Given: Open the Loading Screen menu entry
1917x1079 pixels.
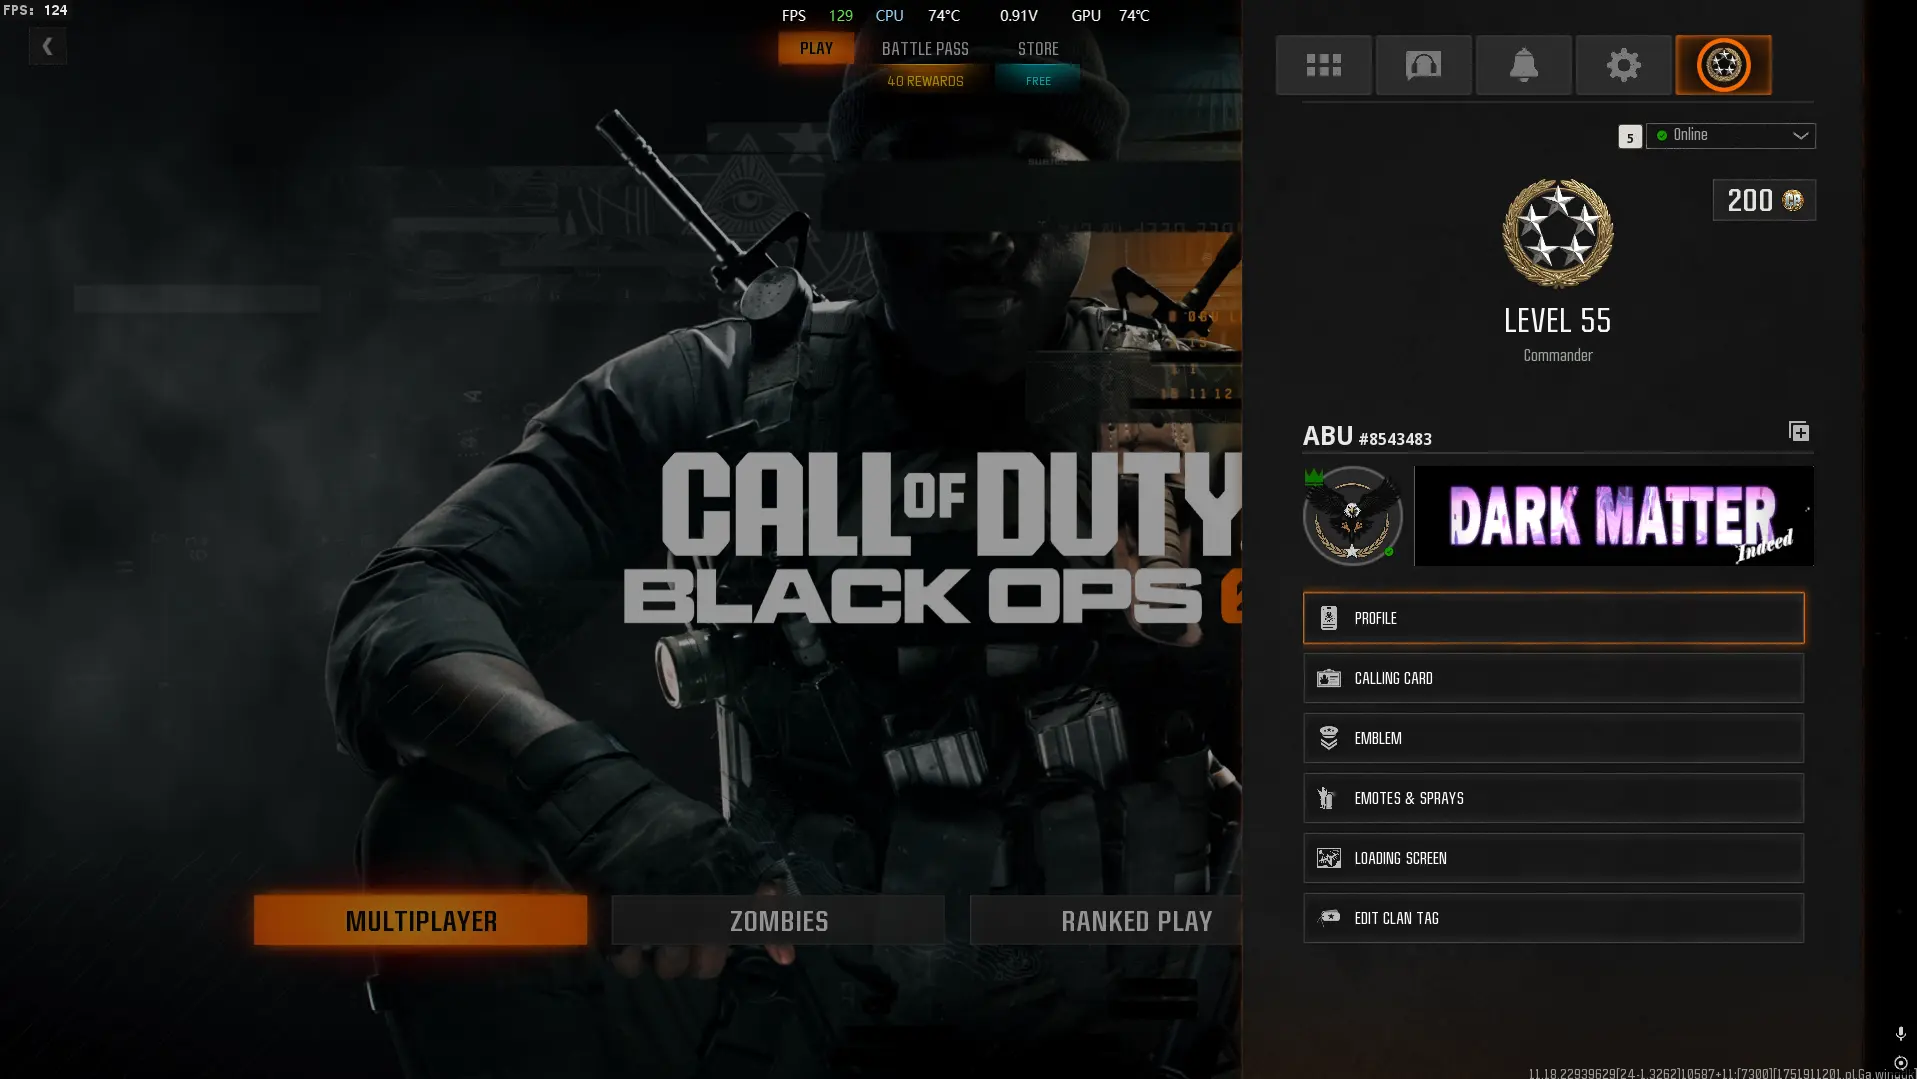Looking at the screenshot, I should click(1554, 858).
